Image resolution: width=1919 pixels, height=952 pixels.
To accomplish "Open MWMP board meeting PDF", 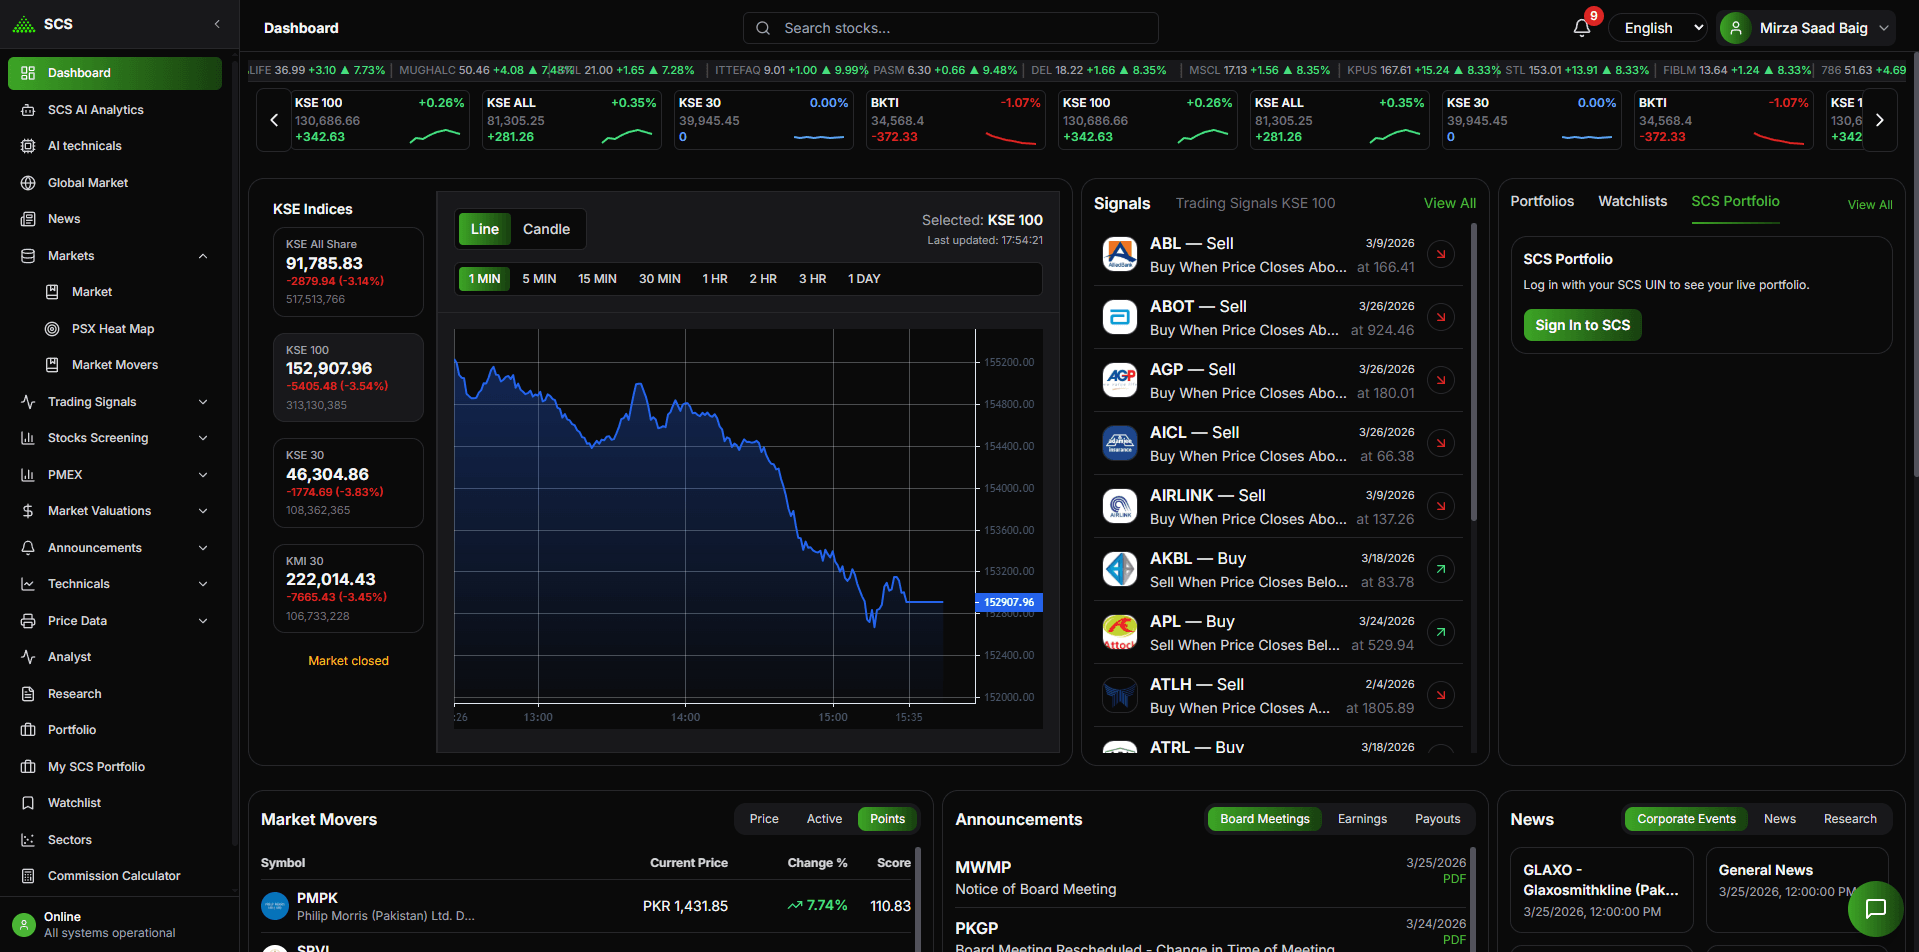I will (x=1454, y=879).
